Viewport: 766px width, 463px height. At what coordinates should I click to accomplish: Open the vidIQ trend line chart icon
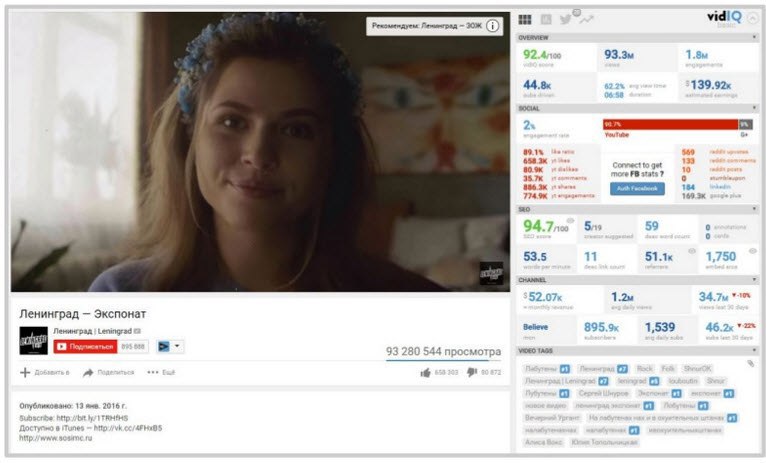tap(586, 20)
